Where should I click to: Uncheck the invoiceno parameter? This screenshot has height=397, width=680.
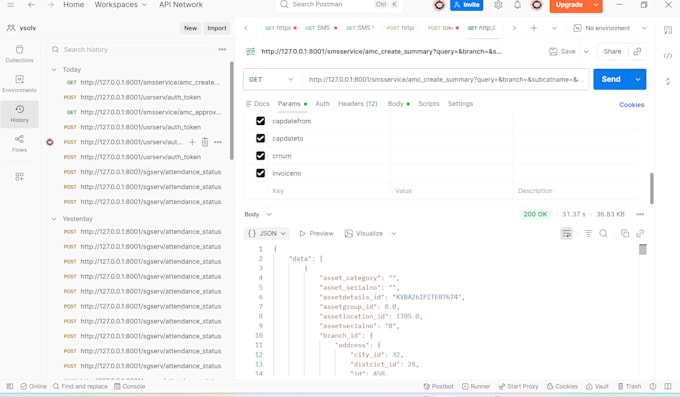260,173
